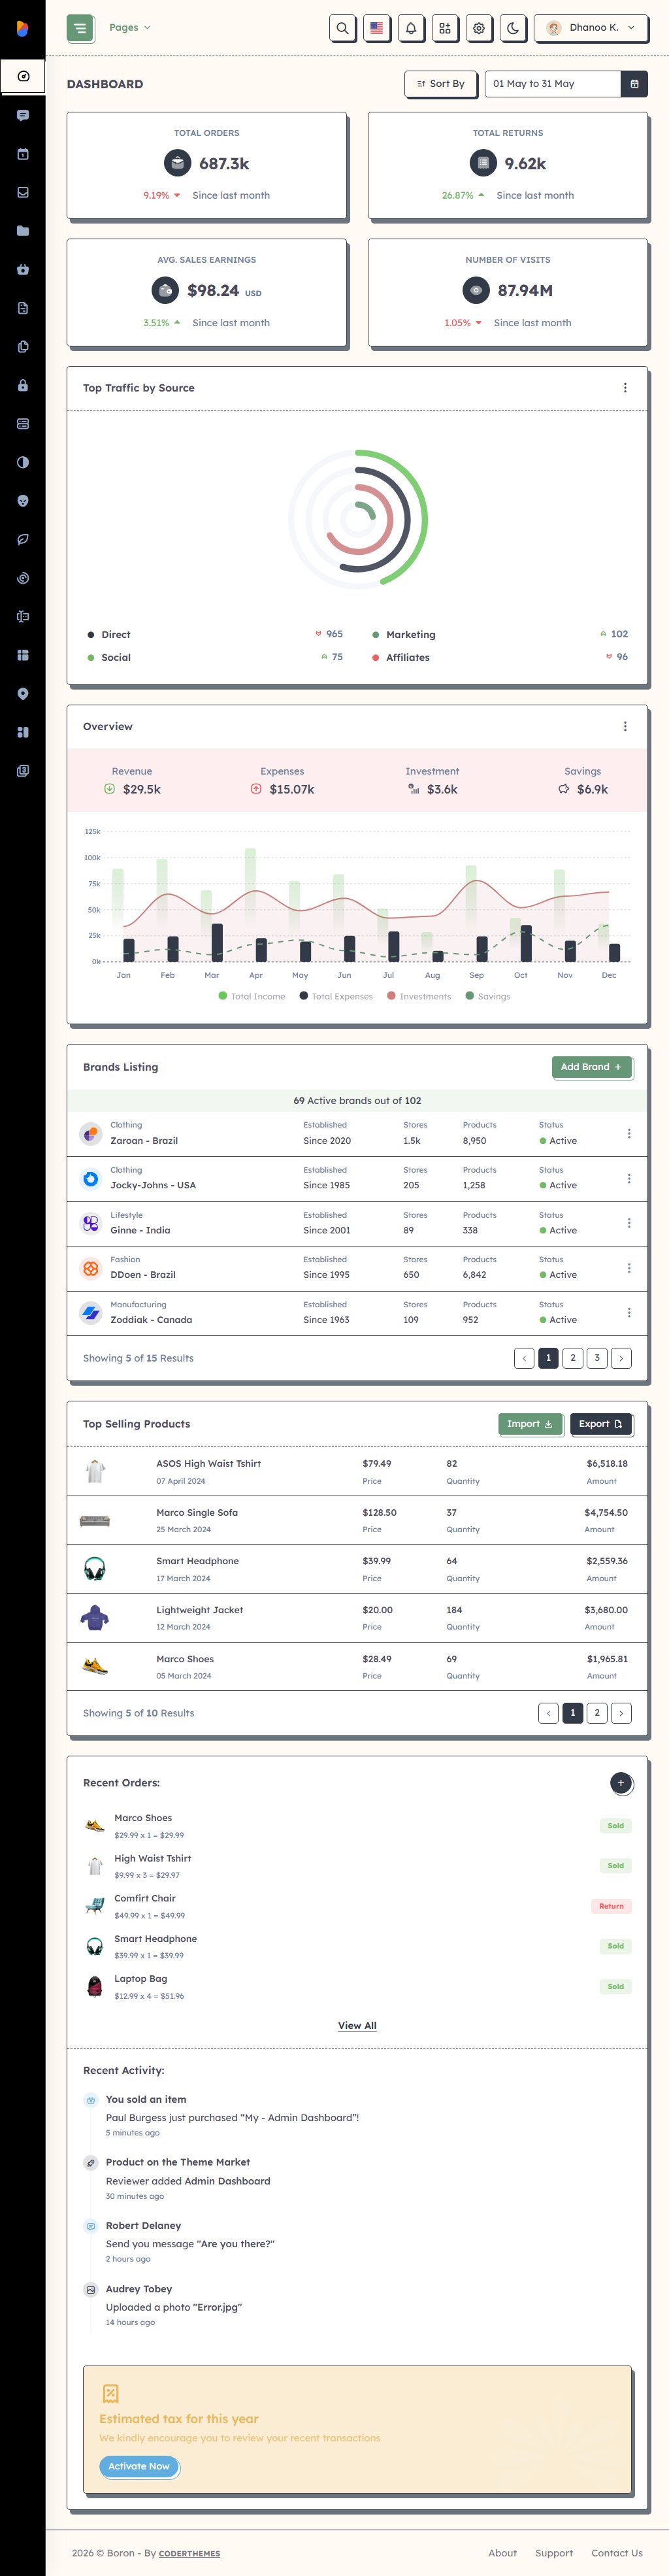Open the inbox tray icon in the sidebar
669x2576 pixels.
tap(23, 192)
